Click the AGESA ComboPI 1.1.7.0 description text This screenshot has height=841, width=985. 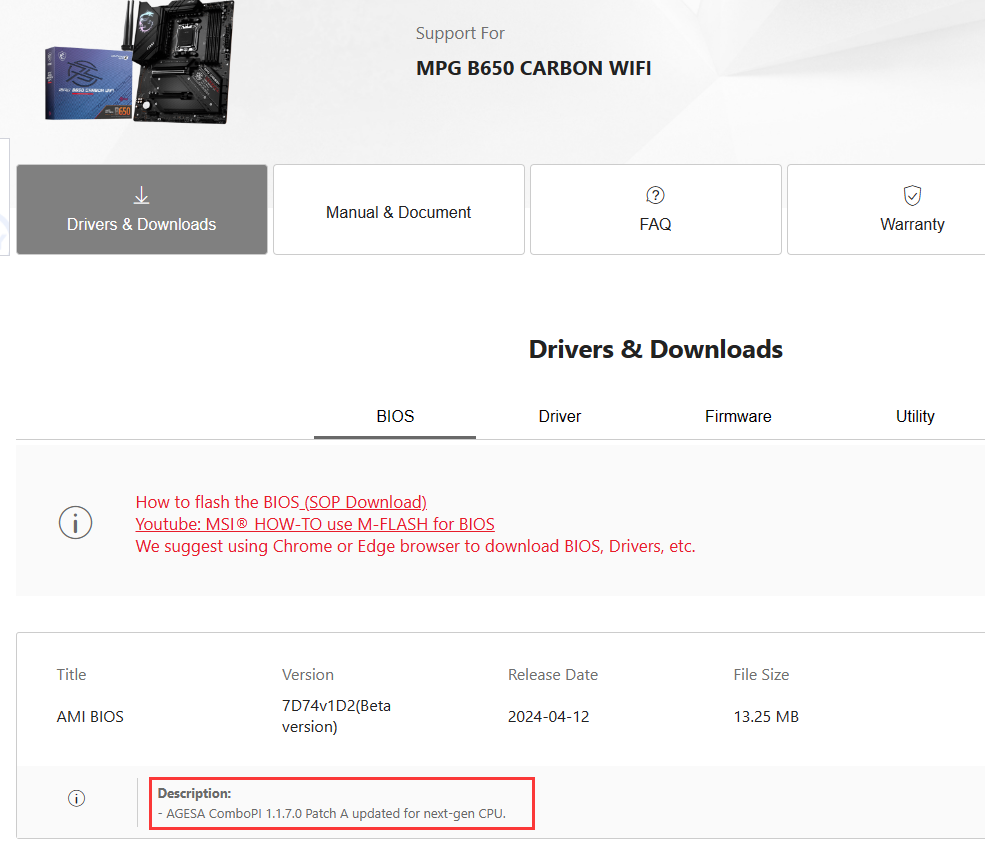point(332,813)
